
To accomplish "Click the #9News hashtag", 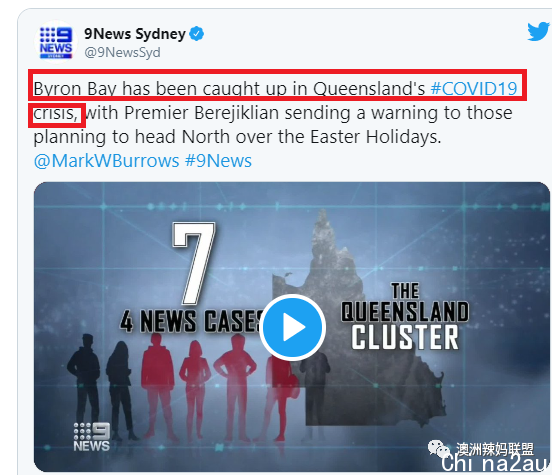I will 218,161.
